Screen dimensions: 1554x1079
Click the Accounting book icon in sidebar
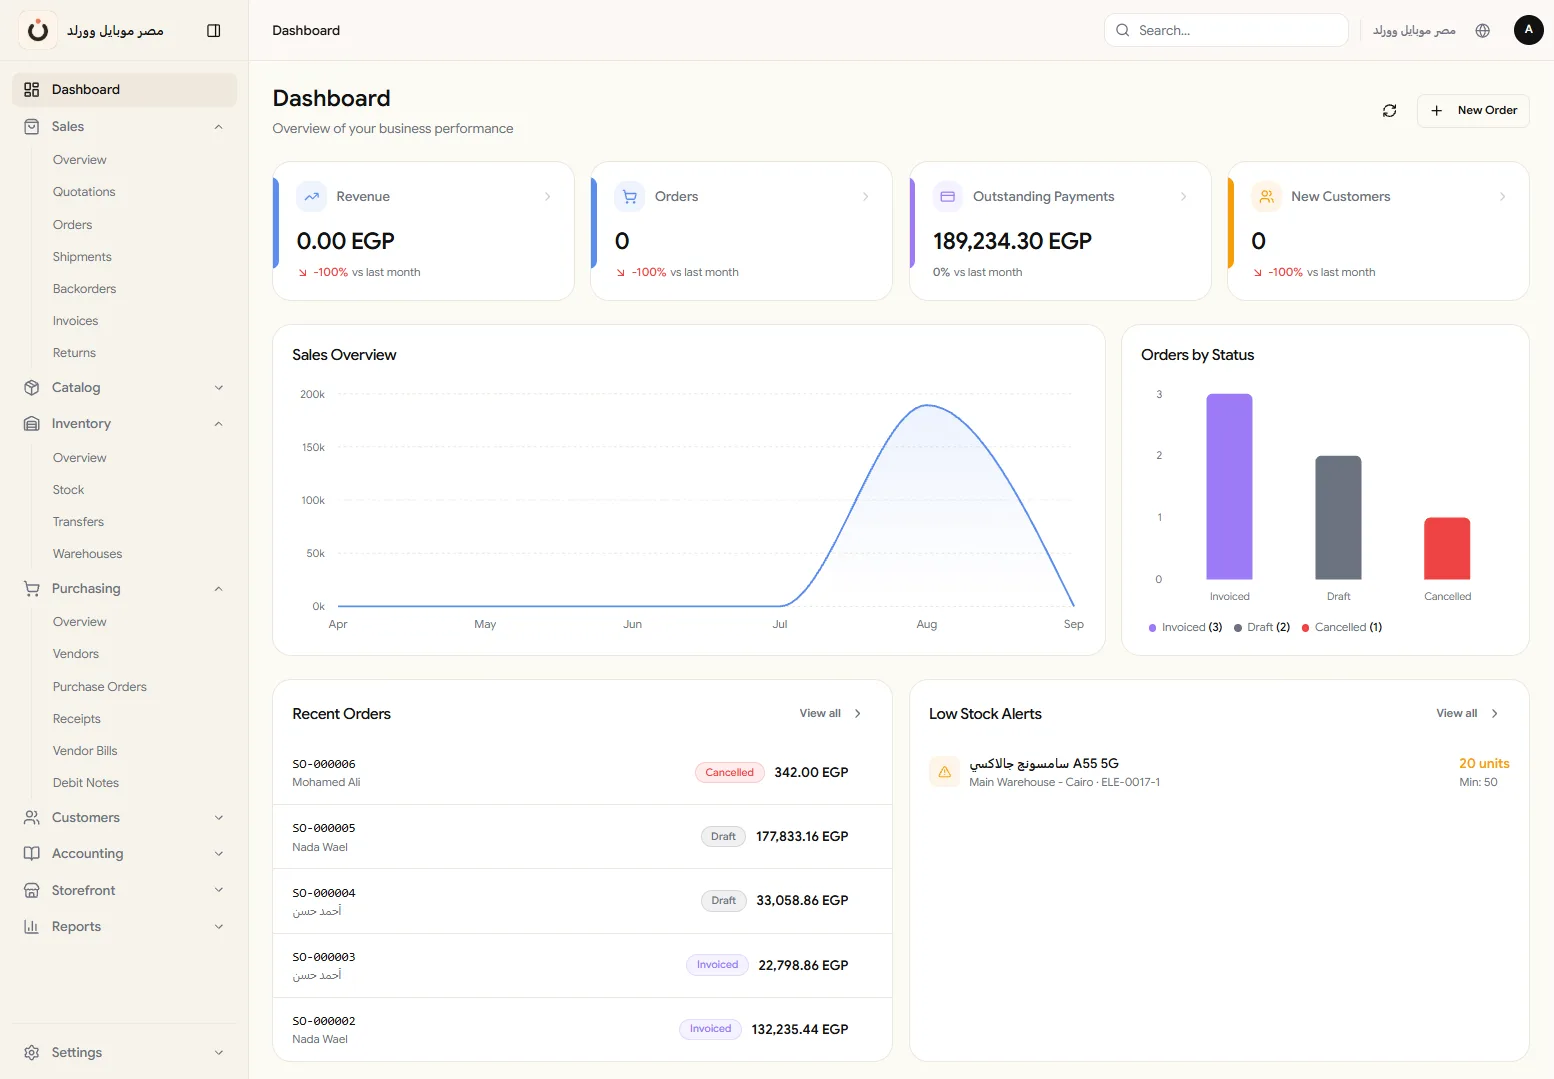[x=32, y=854]
